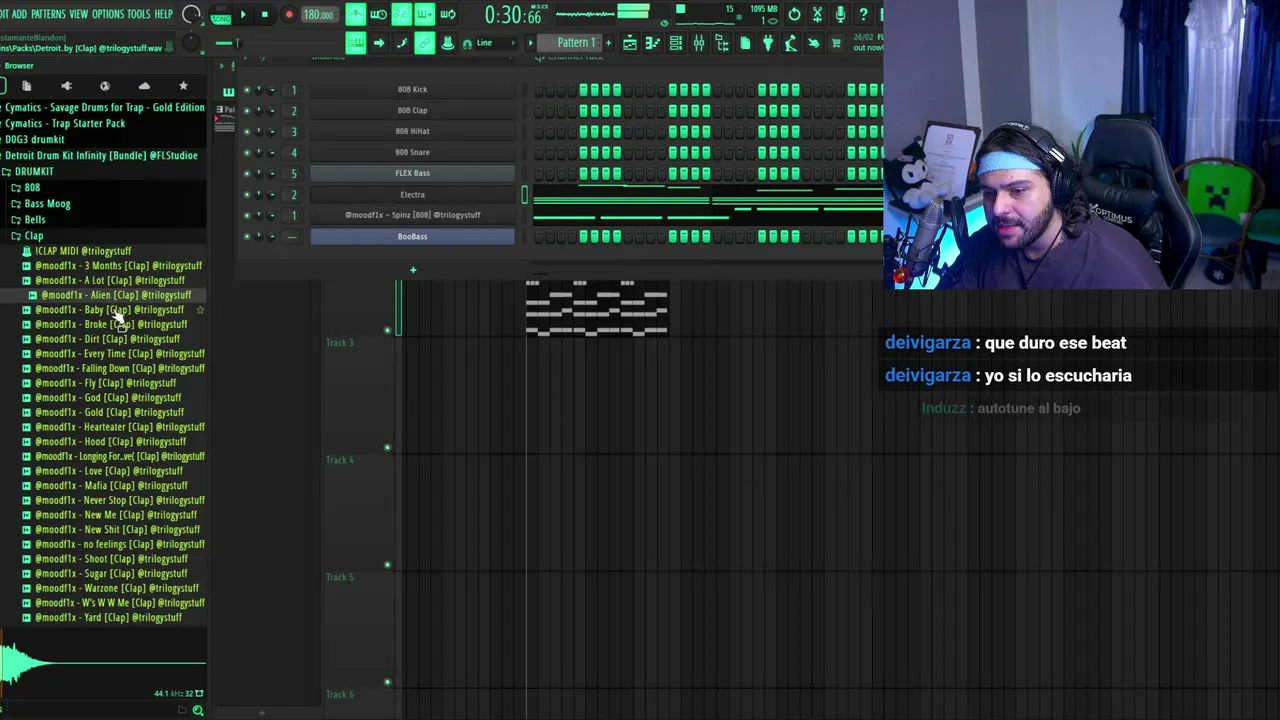Click the question mark help icon
The image size is (1280, 720).
tap(863, 14)
